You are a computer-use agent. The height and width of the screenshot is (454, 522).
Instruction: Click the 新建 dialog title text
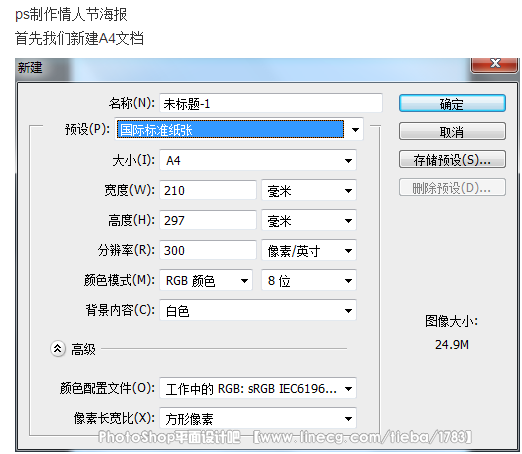(30, 68)
